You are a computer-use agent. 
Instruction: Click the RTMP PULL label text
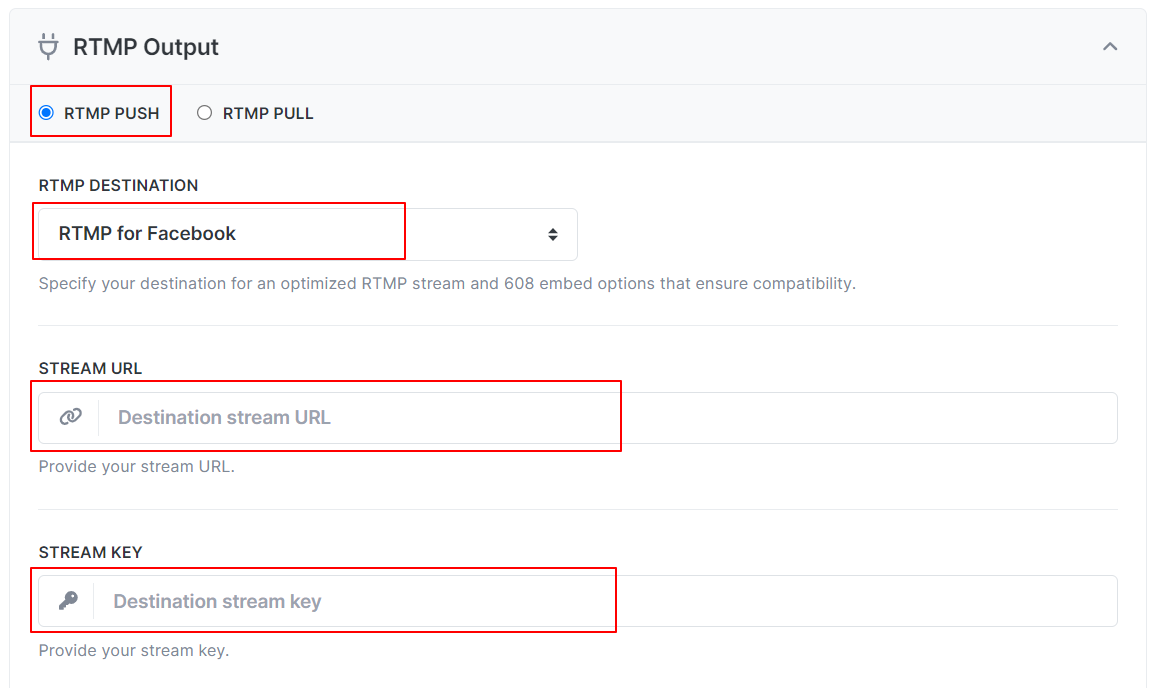pos(268,114)
